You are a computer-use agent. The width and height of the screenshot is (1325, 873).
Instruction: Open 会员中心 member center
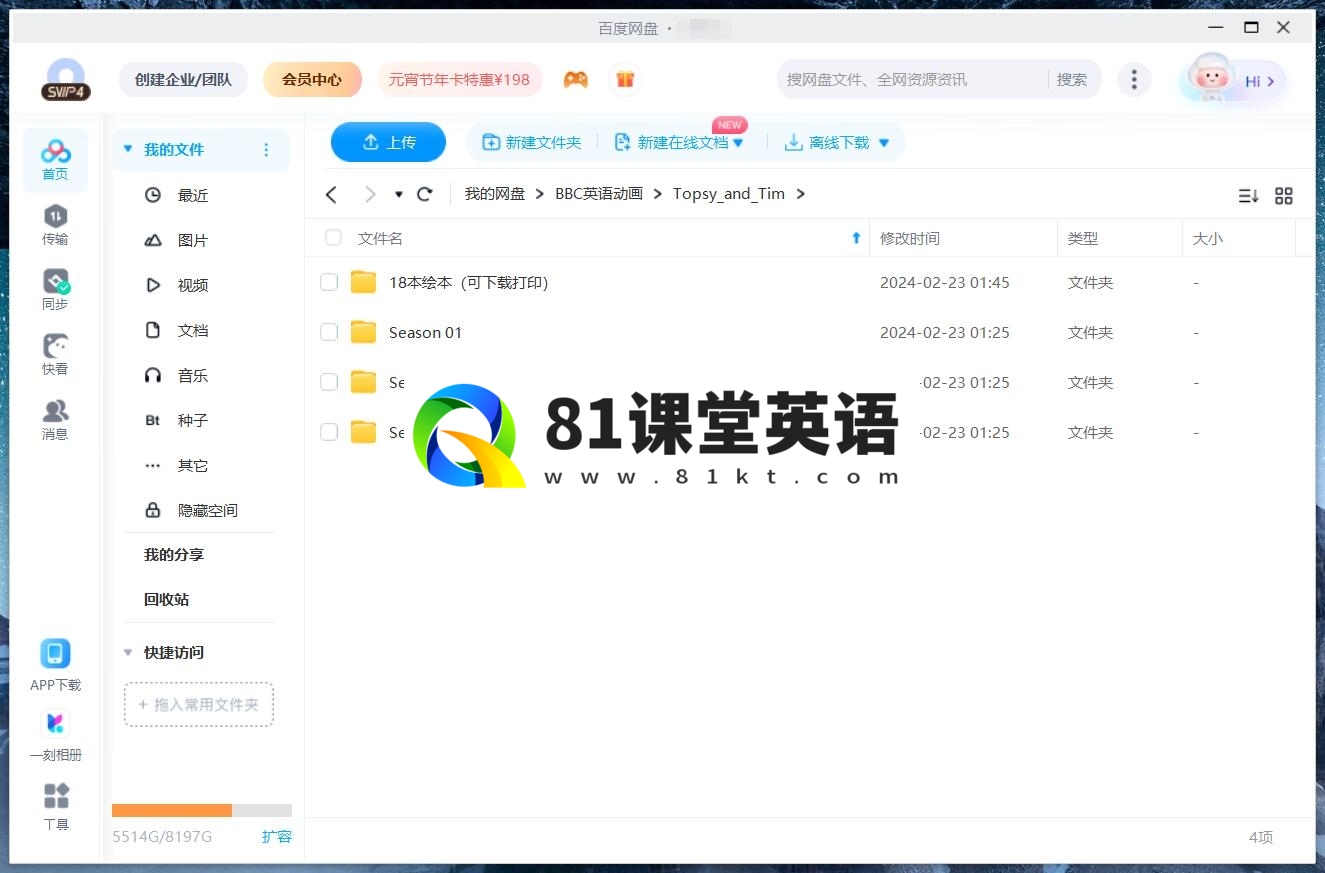pyautogui.click(x=312, y=80)
